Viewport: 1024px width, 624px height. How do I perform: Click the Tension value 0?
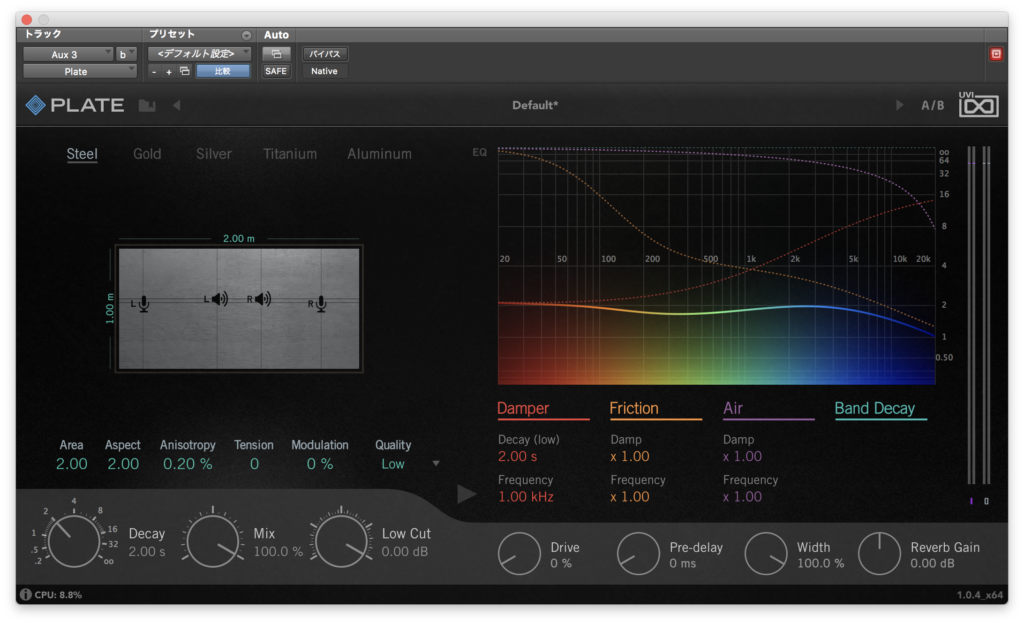(x=254, y=464)
